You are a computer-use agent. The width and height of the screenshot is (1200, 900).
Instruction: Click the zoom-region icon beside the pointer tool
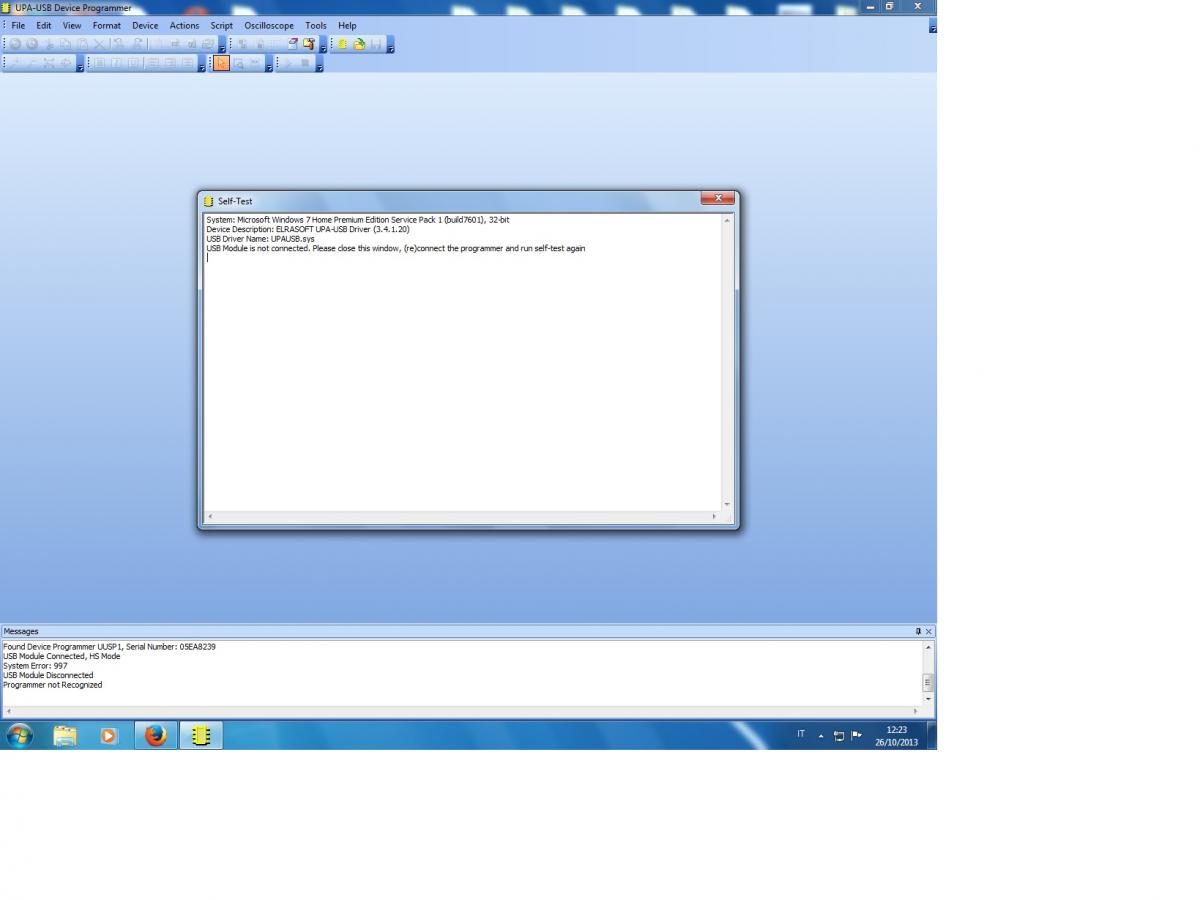pyautogui.click(x=238, y=63)
